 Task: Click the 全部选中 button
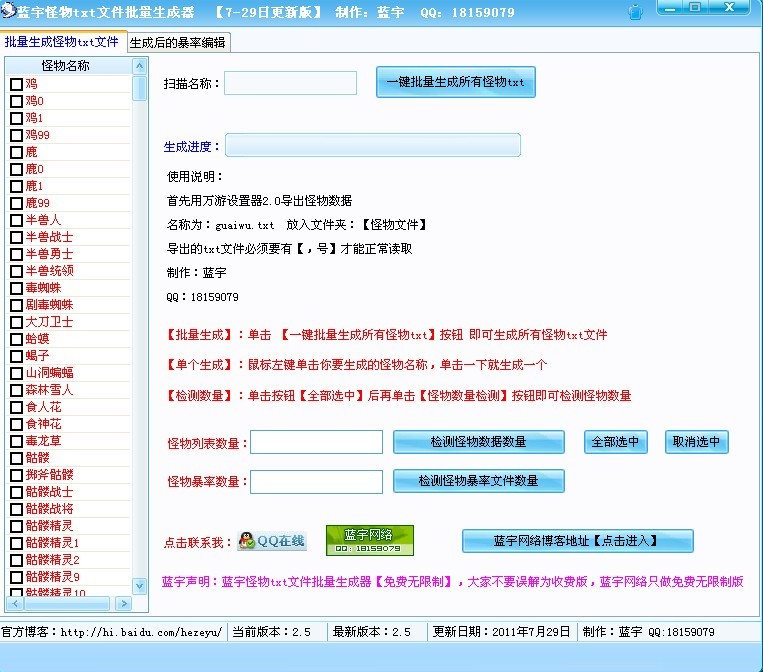(616, 442)
